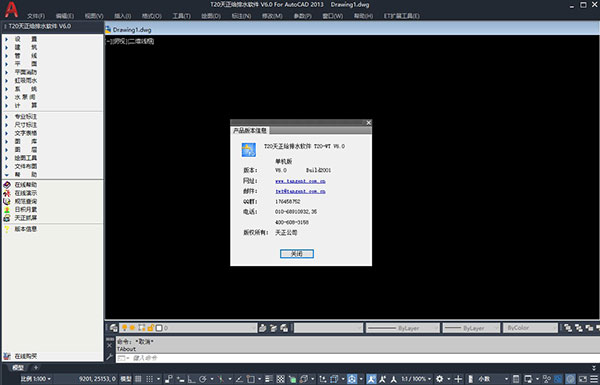
Task: Click the status bar settings gear icon
Action: coord(440,379)
